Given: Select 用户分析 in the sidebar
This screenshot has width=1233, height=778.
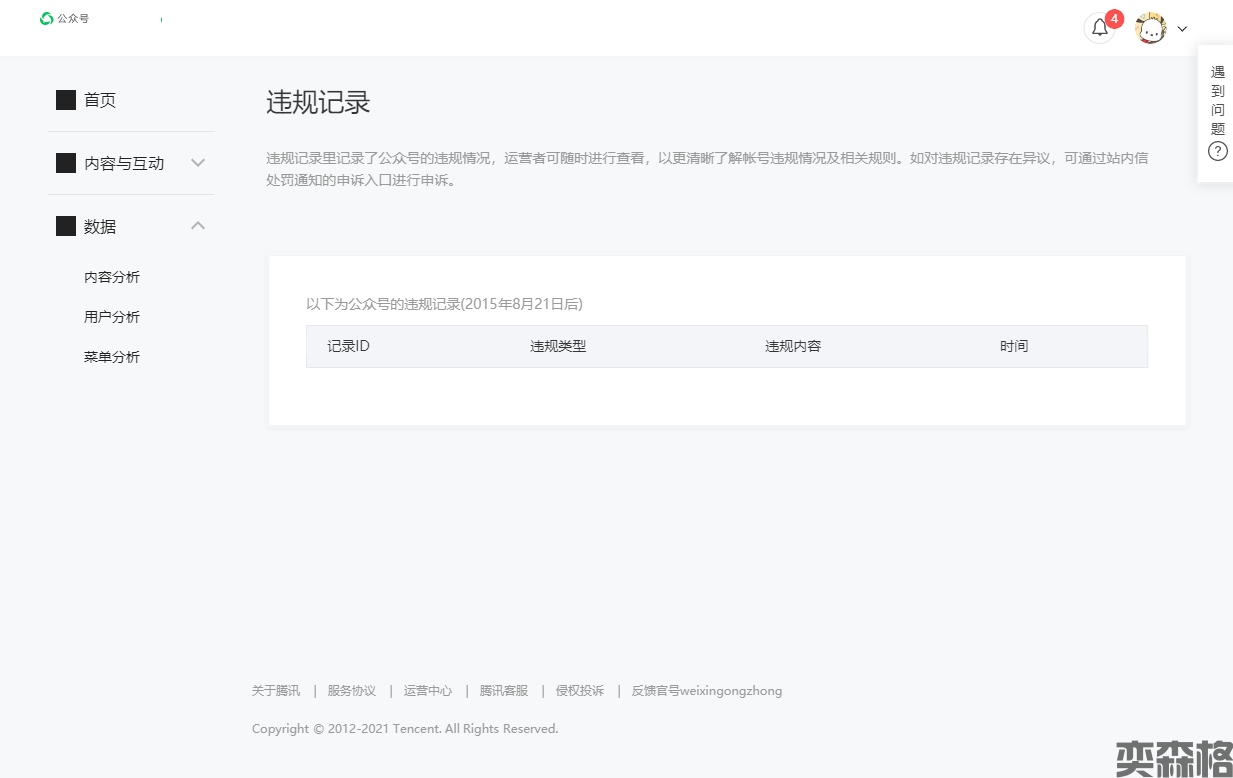Looking at the screenshot, I should [112, 317].
